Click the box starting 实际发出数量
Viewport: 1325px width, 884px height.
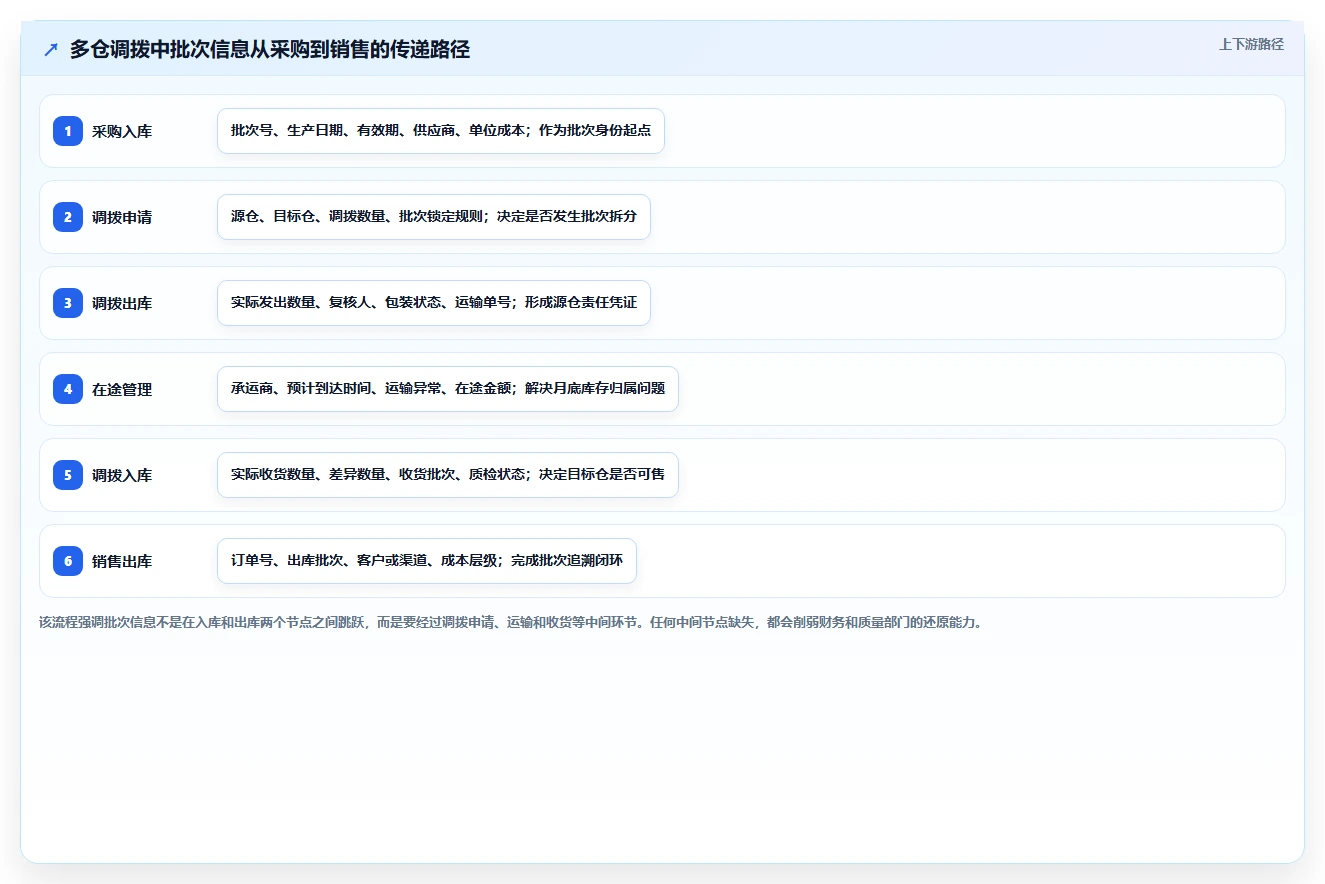434,303
